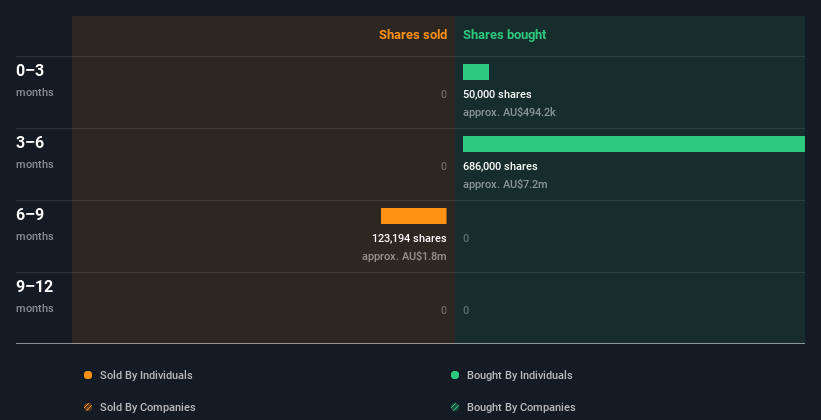Image resolution: width=821 pixels, height=420 pixels.
Task: Click the approx. AU$7.2m value text
Action: point(505,184)
